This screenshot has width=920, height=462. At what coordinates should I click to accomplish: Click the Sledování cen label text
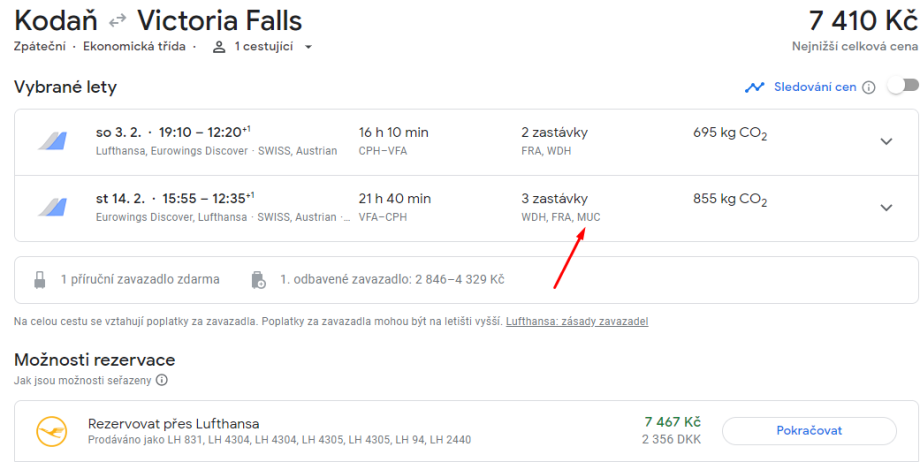point(814,87)
